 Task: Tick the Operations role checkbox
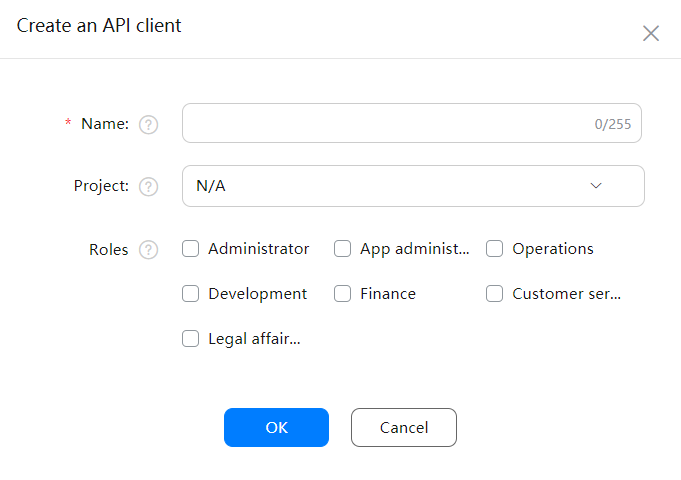[x=495, y=249]
